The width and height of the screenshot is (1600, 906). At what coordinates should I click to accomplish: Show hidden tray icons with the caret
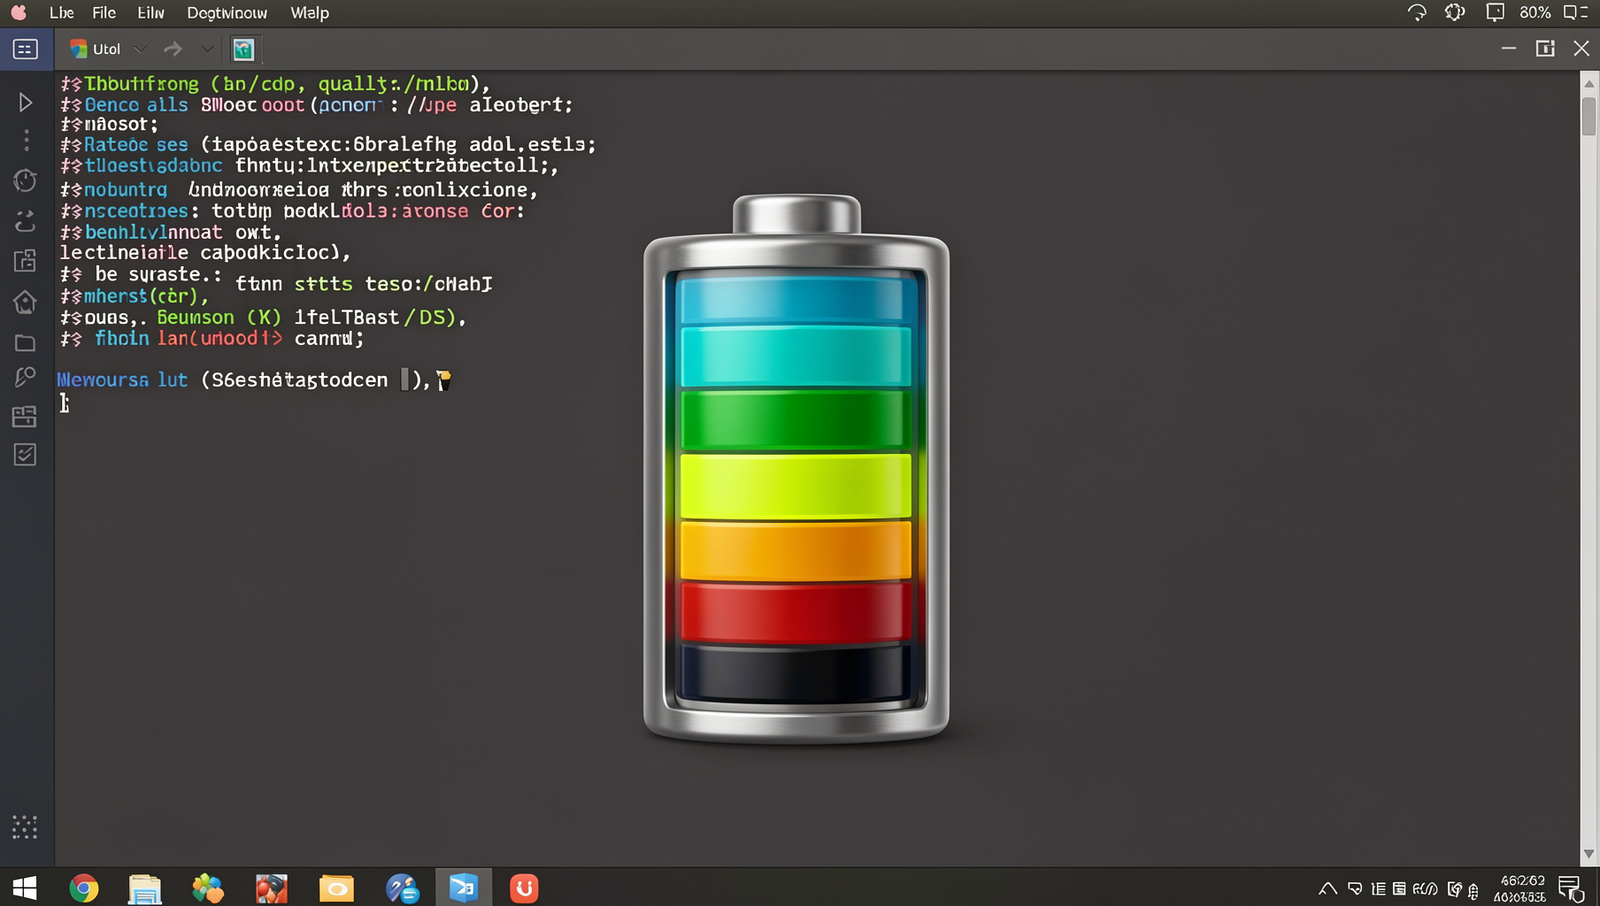(x=1328, y=888)
